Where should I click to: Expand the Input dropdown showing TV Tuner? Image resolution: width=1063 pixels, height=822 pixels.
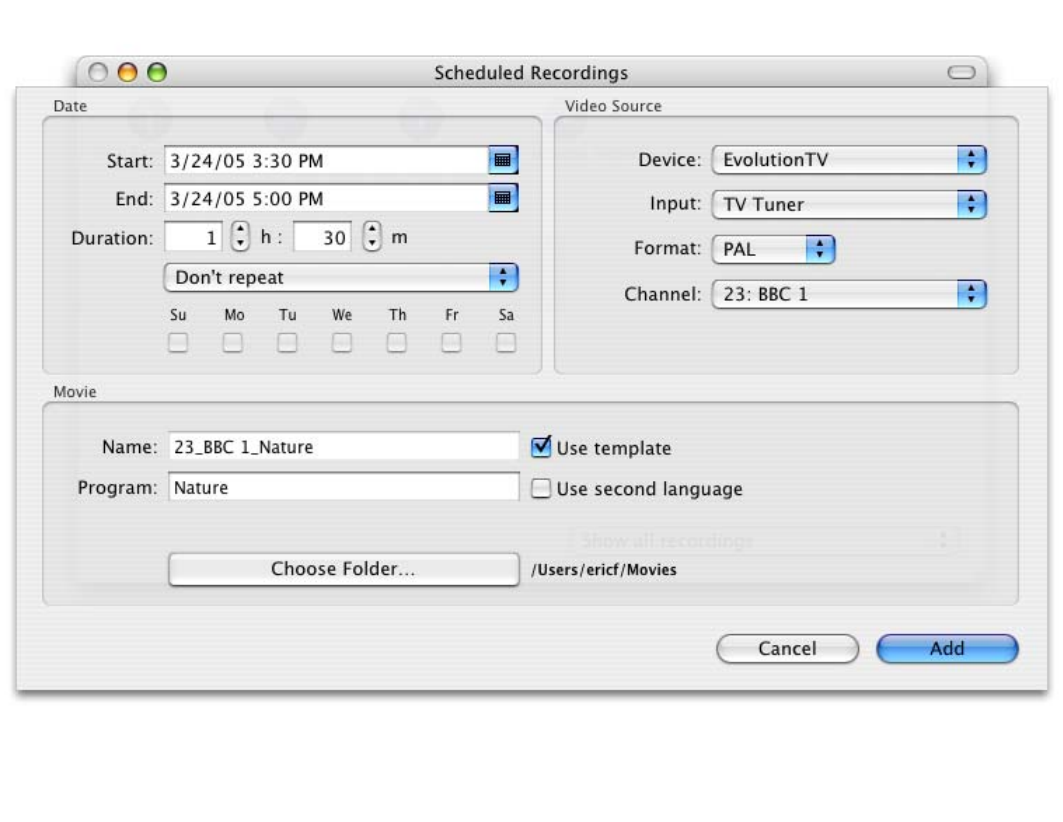pyautogui.click(x=849, y=205)
